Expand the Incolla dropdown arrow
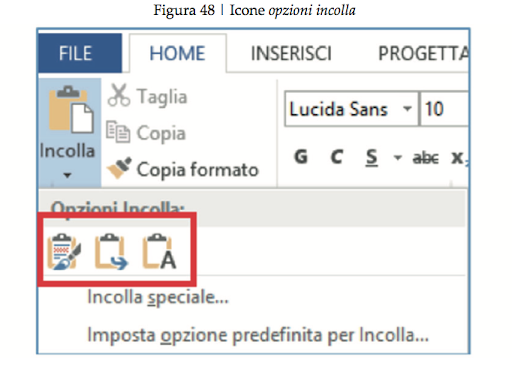This screenshot has height=372, width=512. pyautogui.click(x=68, y=175)
